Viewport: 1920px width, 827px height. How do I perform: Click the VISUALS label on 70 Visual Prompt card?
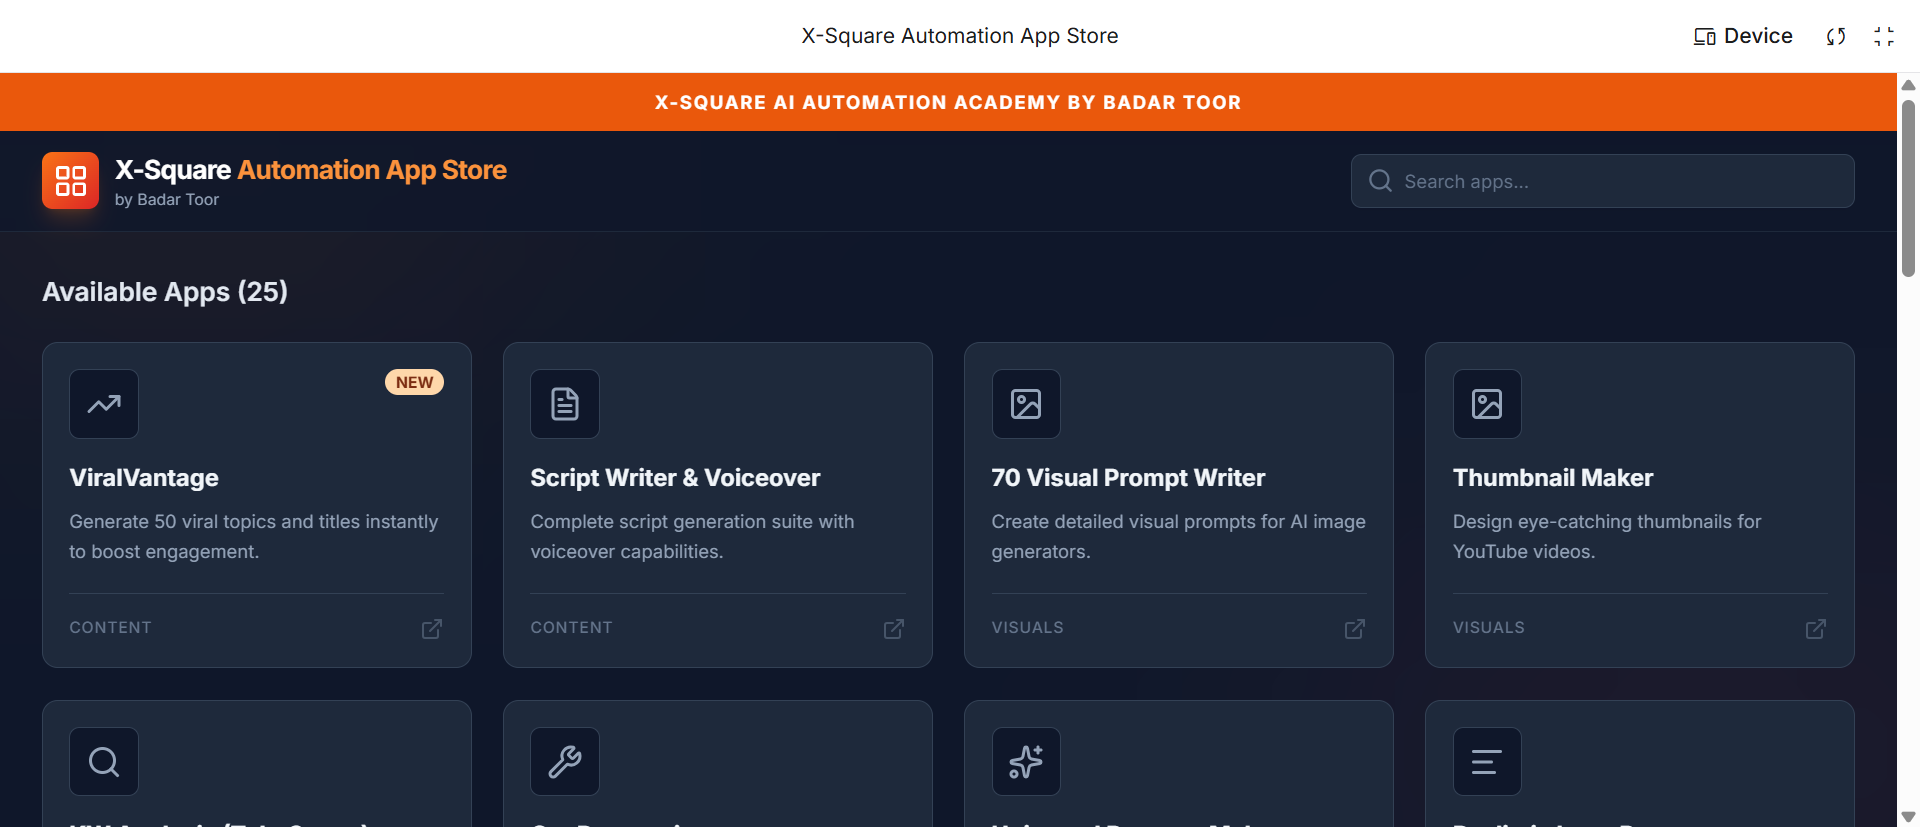tap(1028, 628)
